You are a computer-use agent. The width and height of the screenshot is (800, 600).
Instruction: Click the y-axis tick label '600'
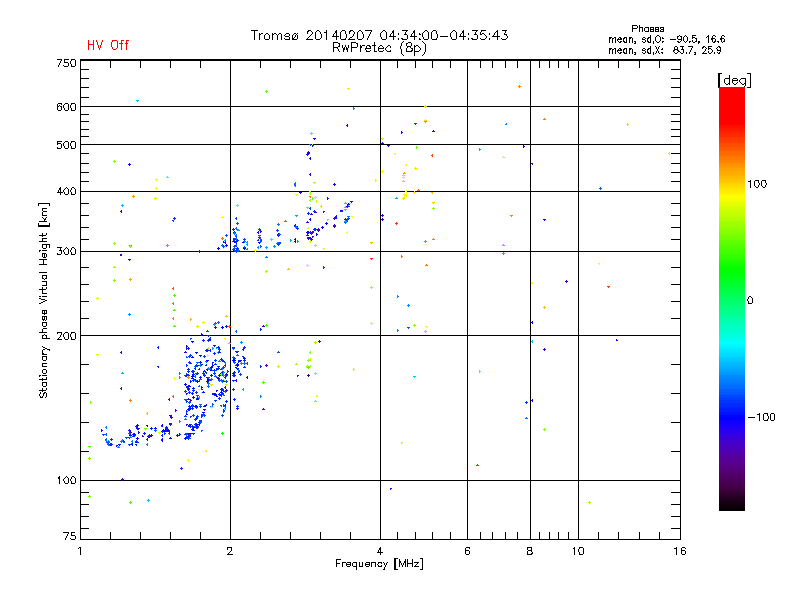tap(66, 107)
